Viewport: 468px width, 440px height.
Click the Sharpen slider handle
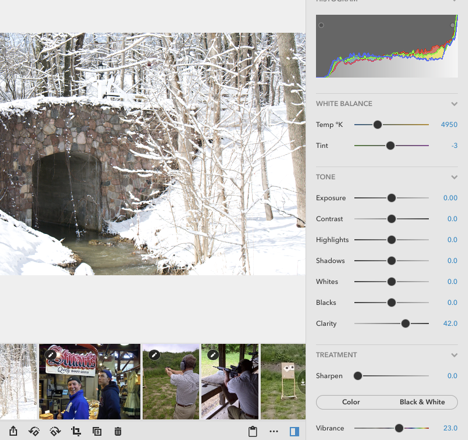click(x=358, y=376)
